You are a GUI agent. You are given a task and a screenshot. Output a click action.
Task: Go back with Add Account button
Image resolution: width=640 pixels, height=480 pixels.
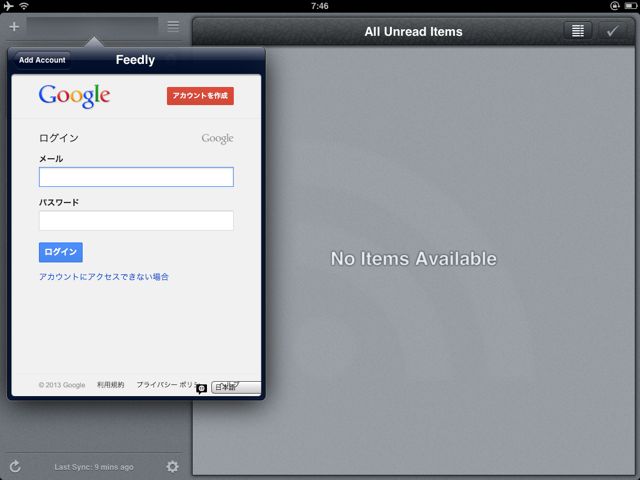[x=42, y=60]
